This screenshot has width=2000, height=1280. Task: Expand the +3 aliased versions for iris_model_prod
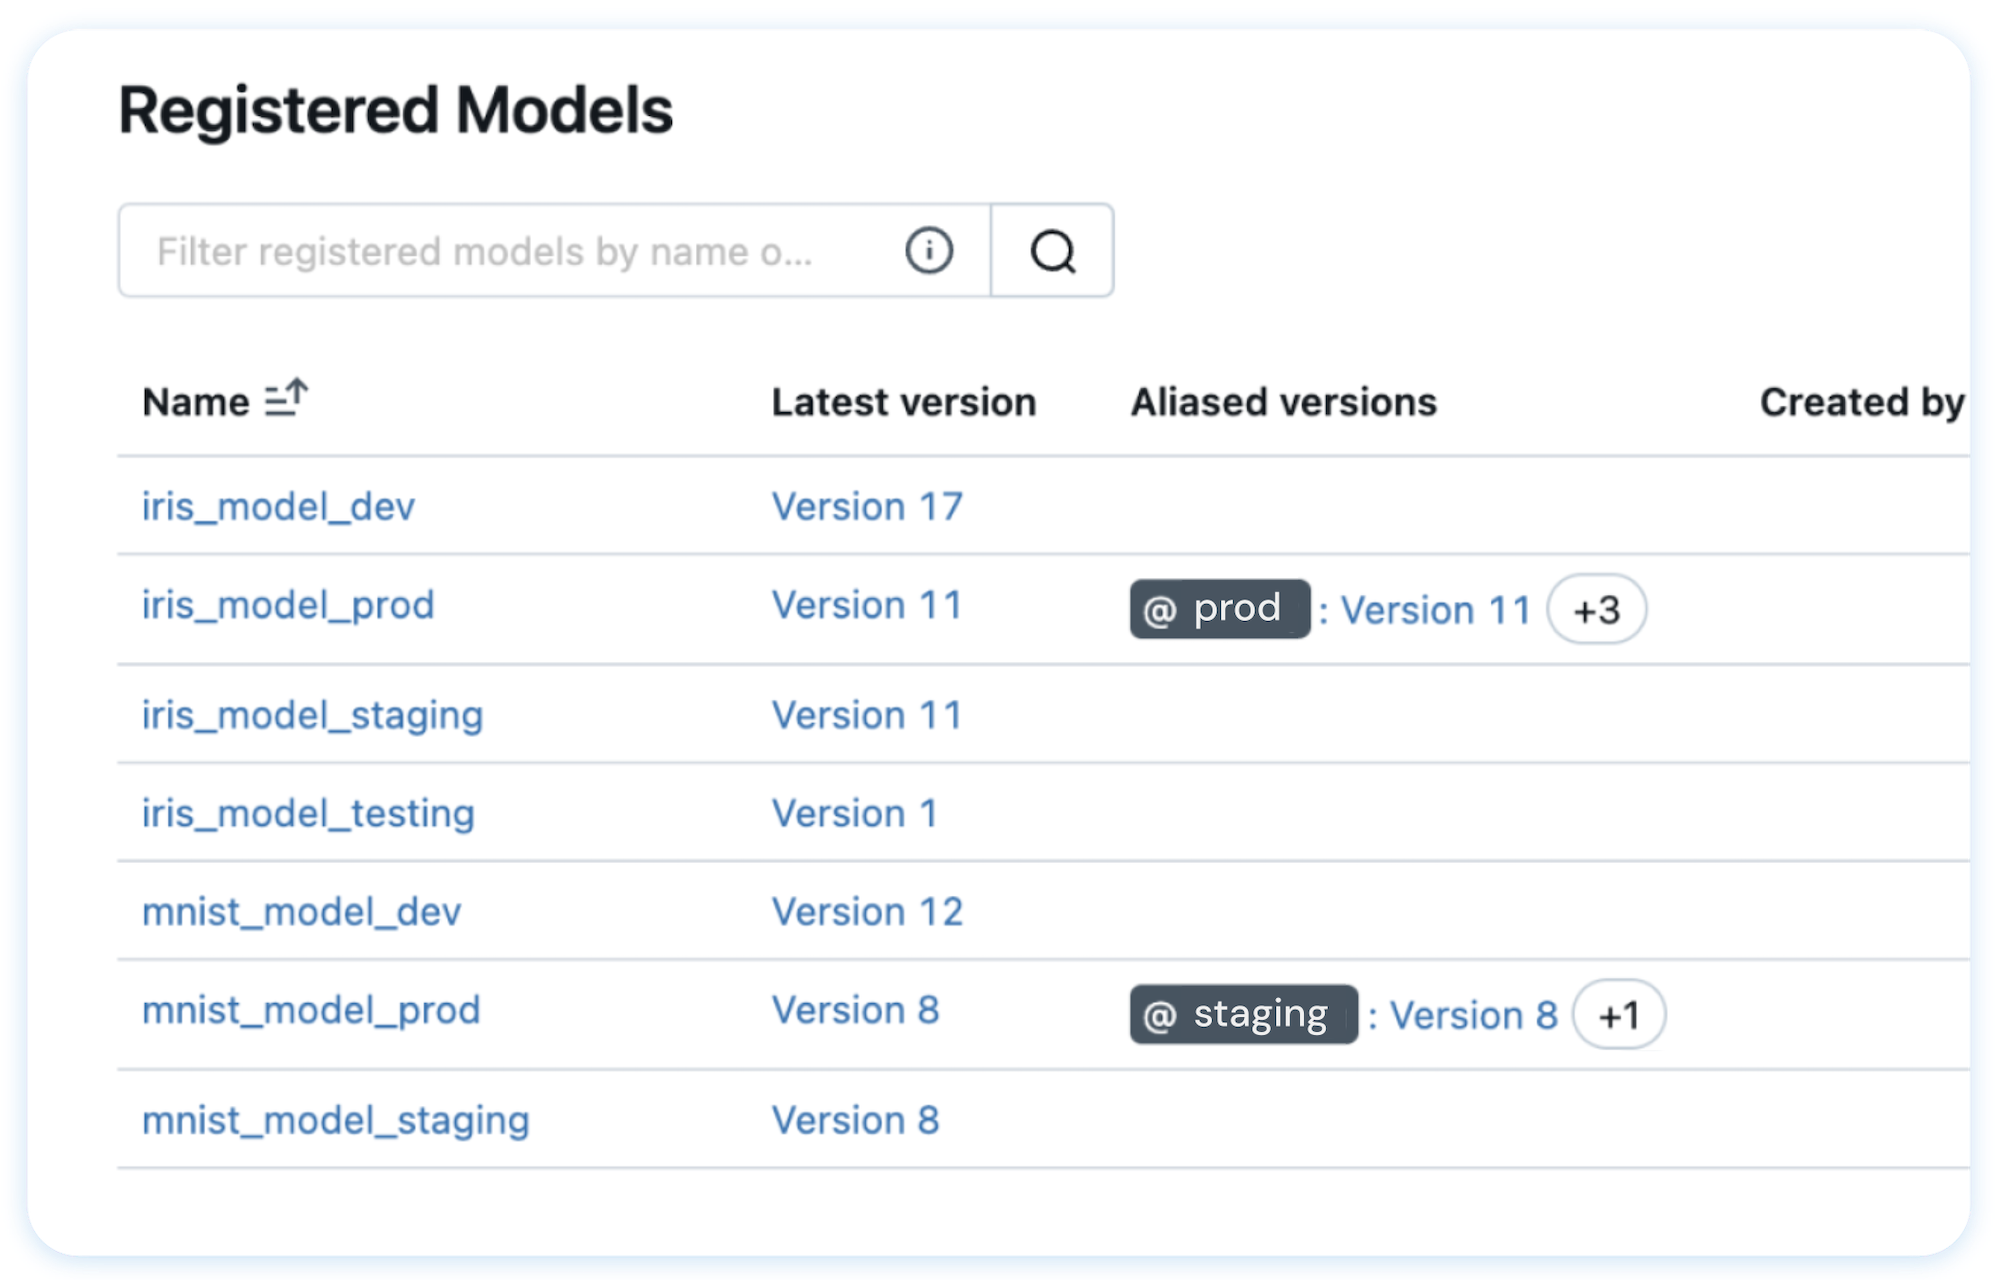click(x=1596, y=609)
